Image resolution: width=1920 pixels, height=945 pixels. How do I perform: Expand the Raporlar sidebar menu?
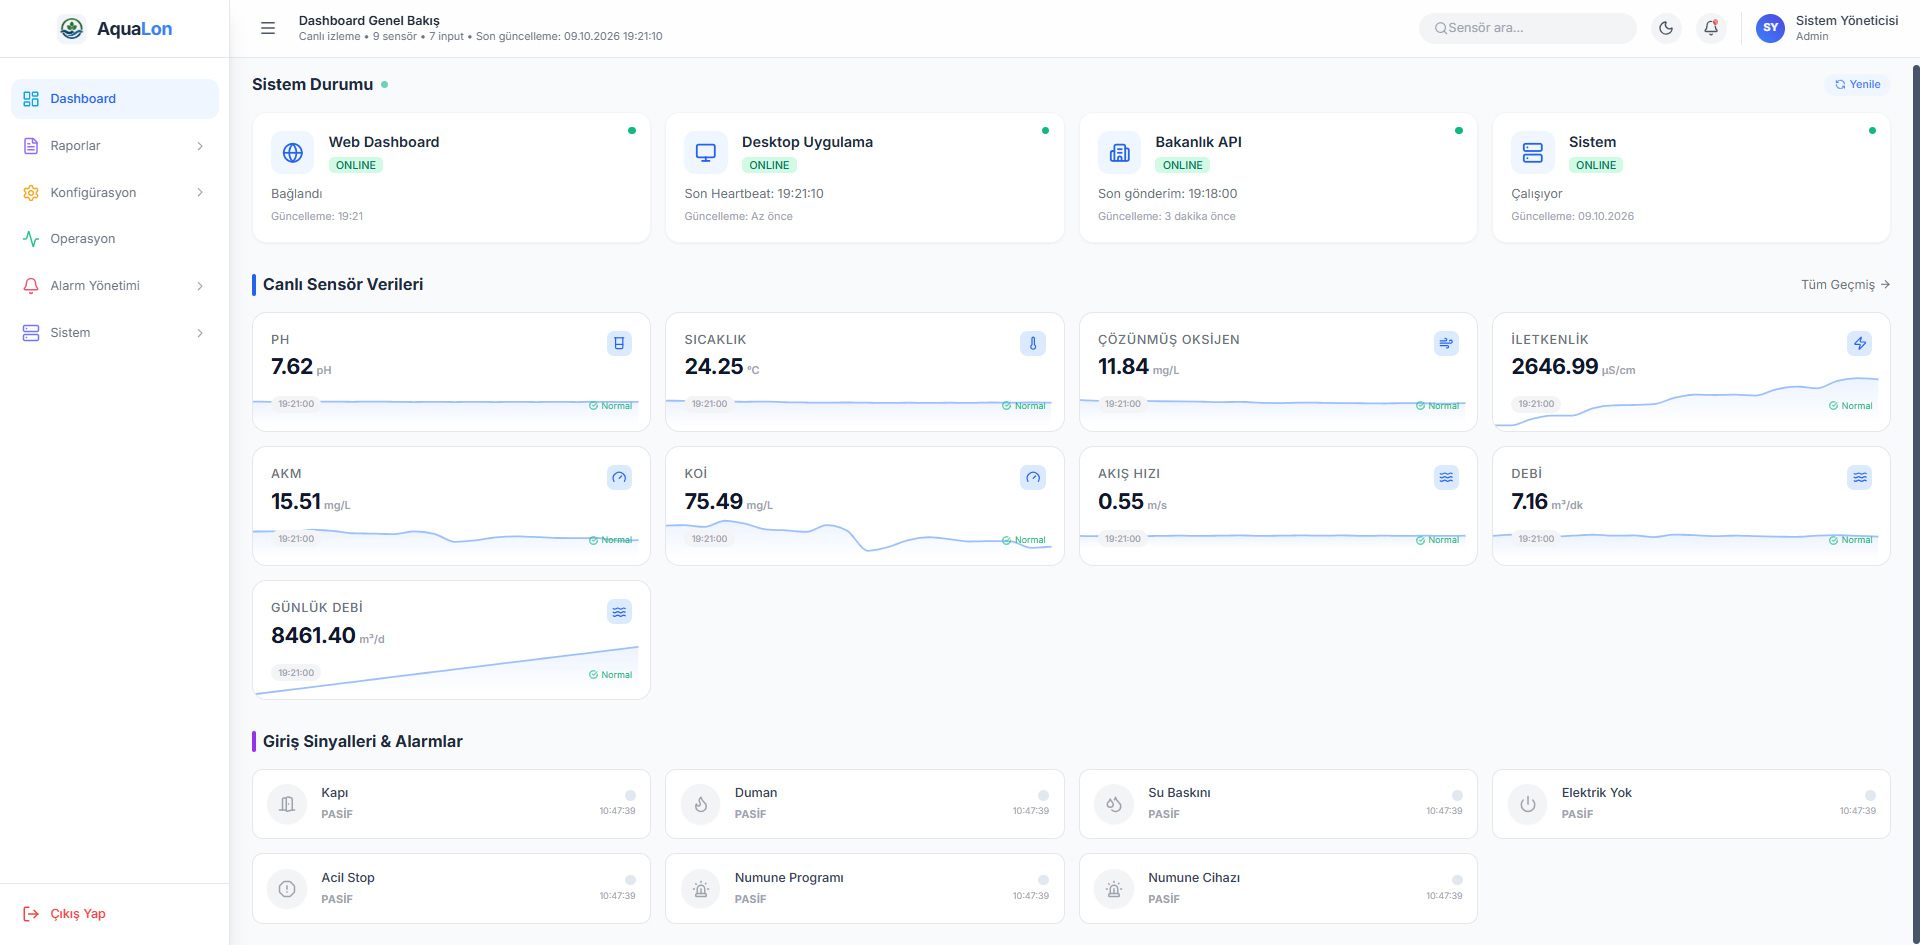pos(115,146)
